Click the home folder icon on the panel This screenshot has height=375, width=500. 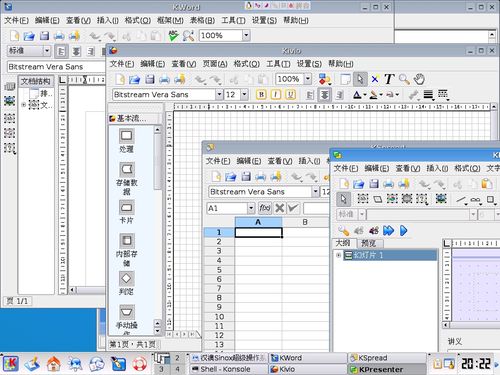click(x=53, y=363)
